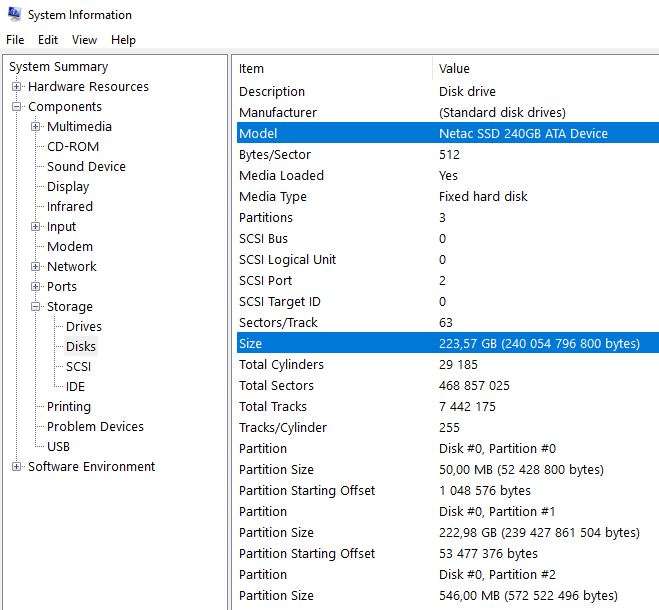
Task: Select the Bytes/Sector row
Action: [x=448, y=155]
